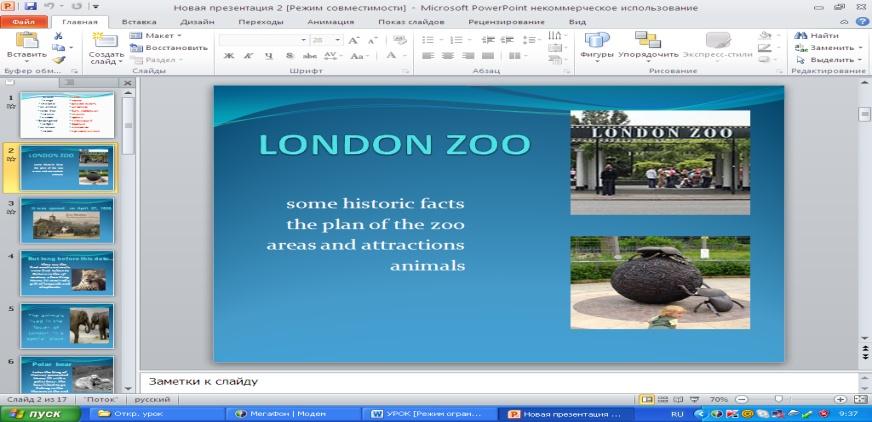Click the Copy icon
The width and height of the screenshot is (872, 422).
pyautogui.click(x=58, y=48)
